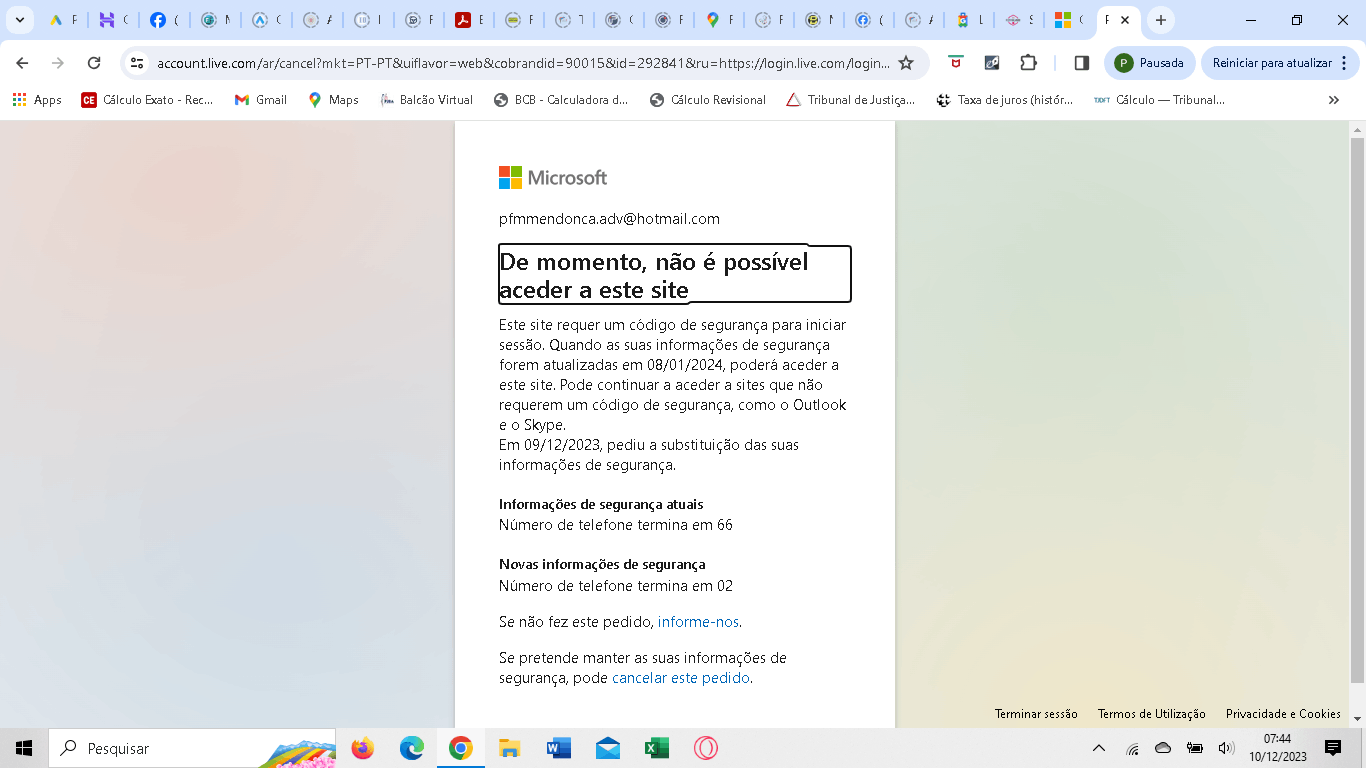
Task: Toggle the Chrome side panel icon
Action: (x=1081, y=63)
